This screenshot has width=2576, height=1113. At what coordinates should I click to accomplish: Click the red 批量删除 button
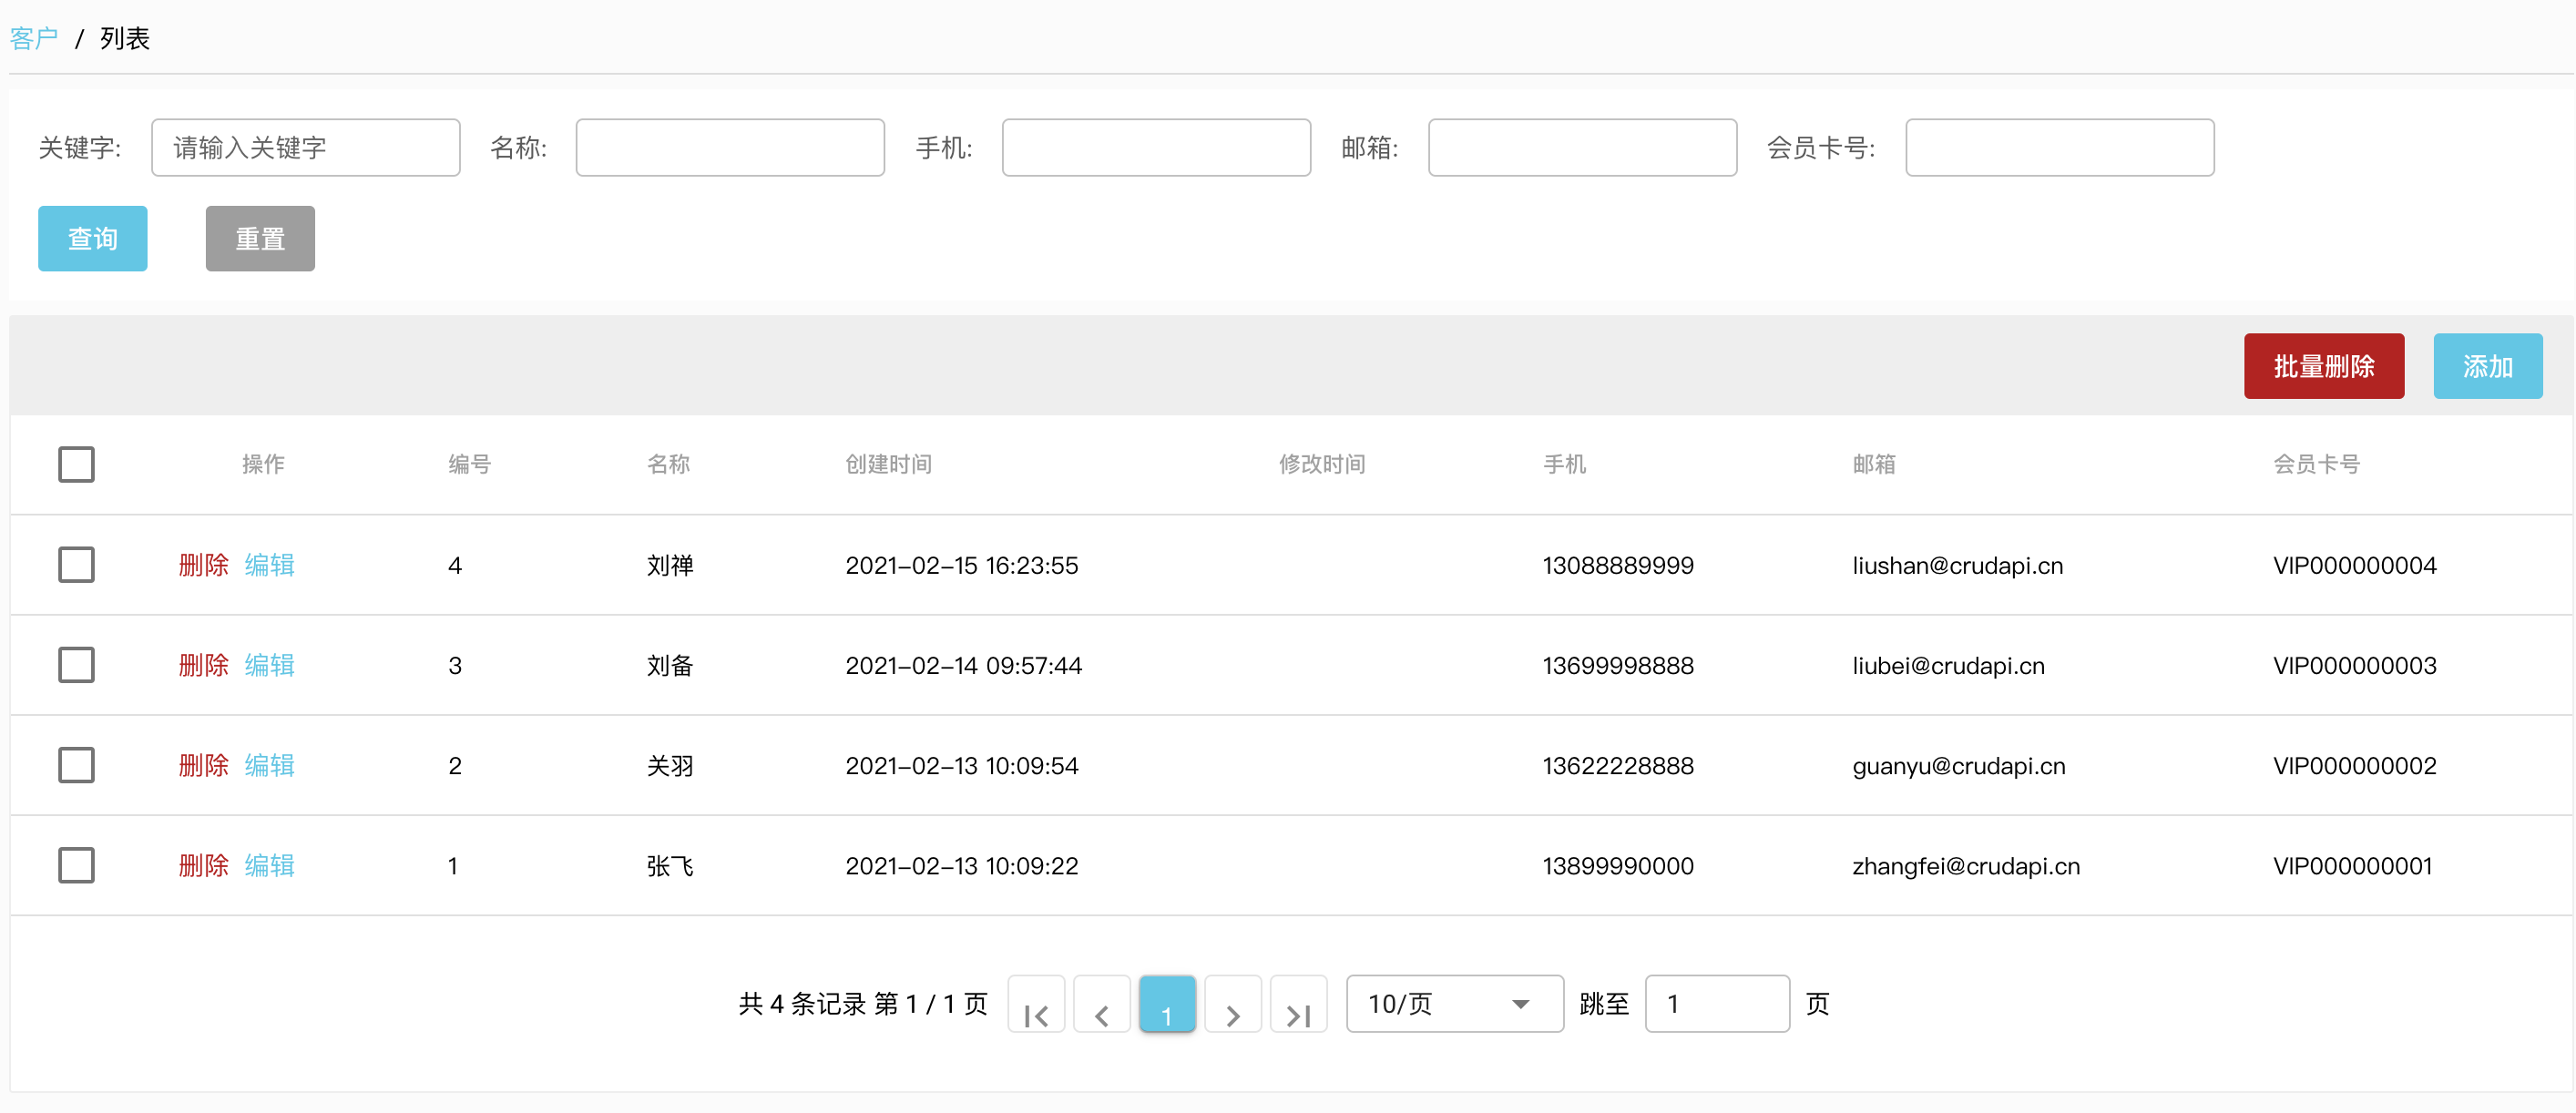(2324, 366)
